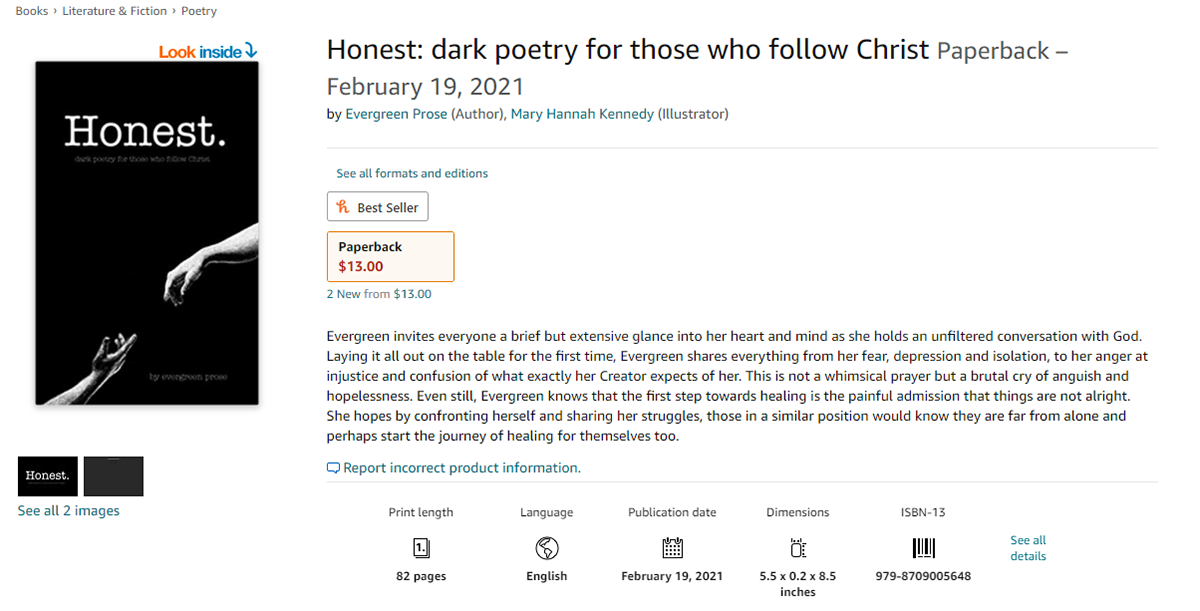Viewport: 1200px width, 611px height.
Task: Click the print length pages icon
Action: [421, 548]
